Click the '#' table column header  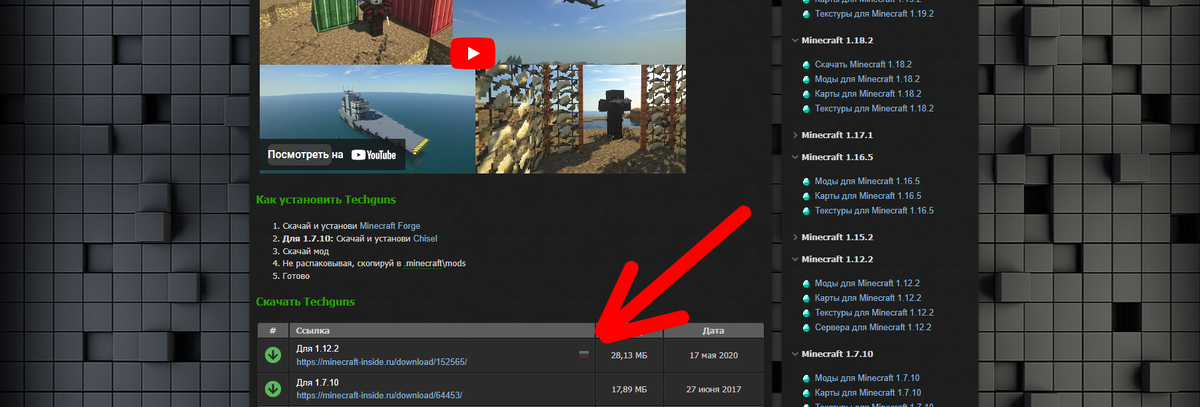(x=272, y=330)
